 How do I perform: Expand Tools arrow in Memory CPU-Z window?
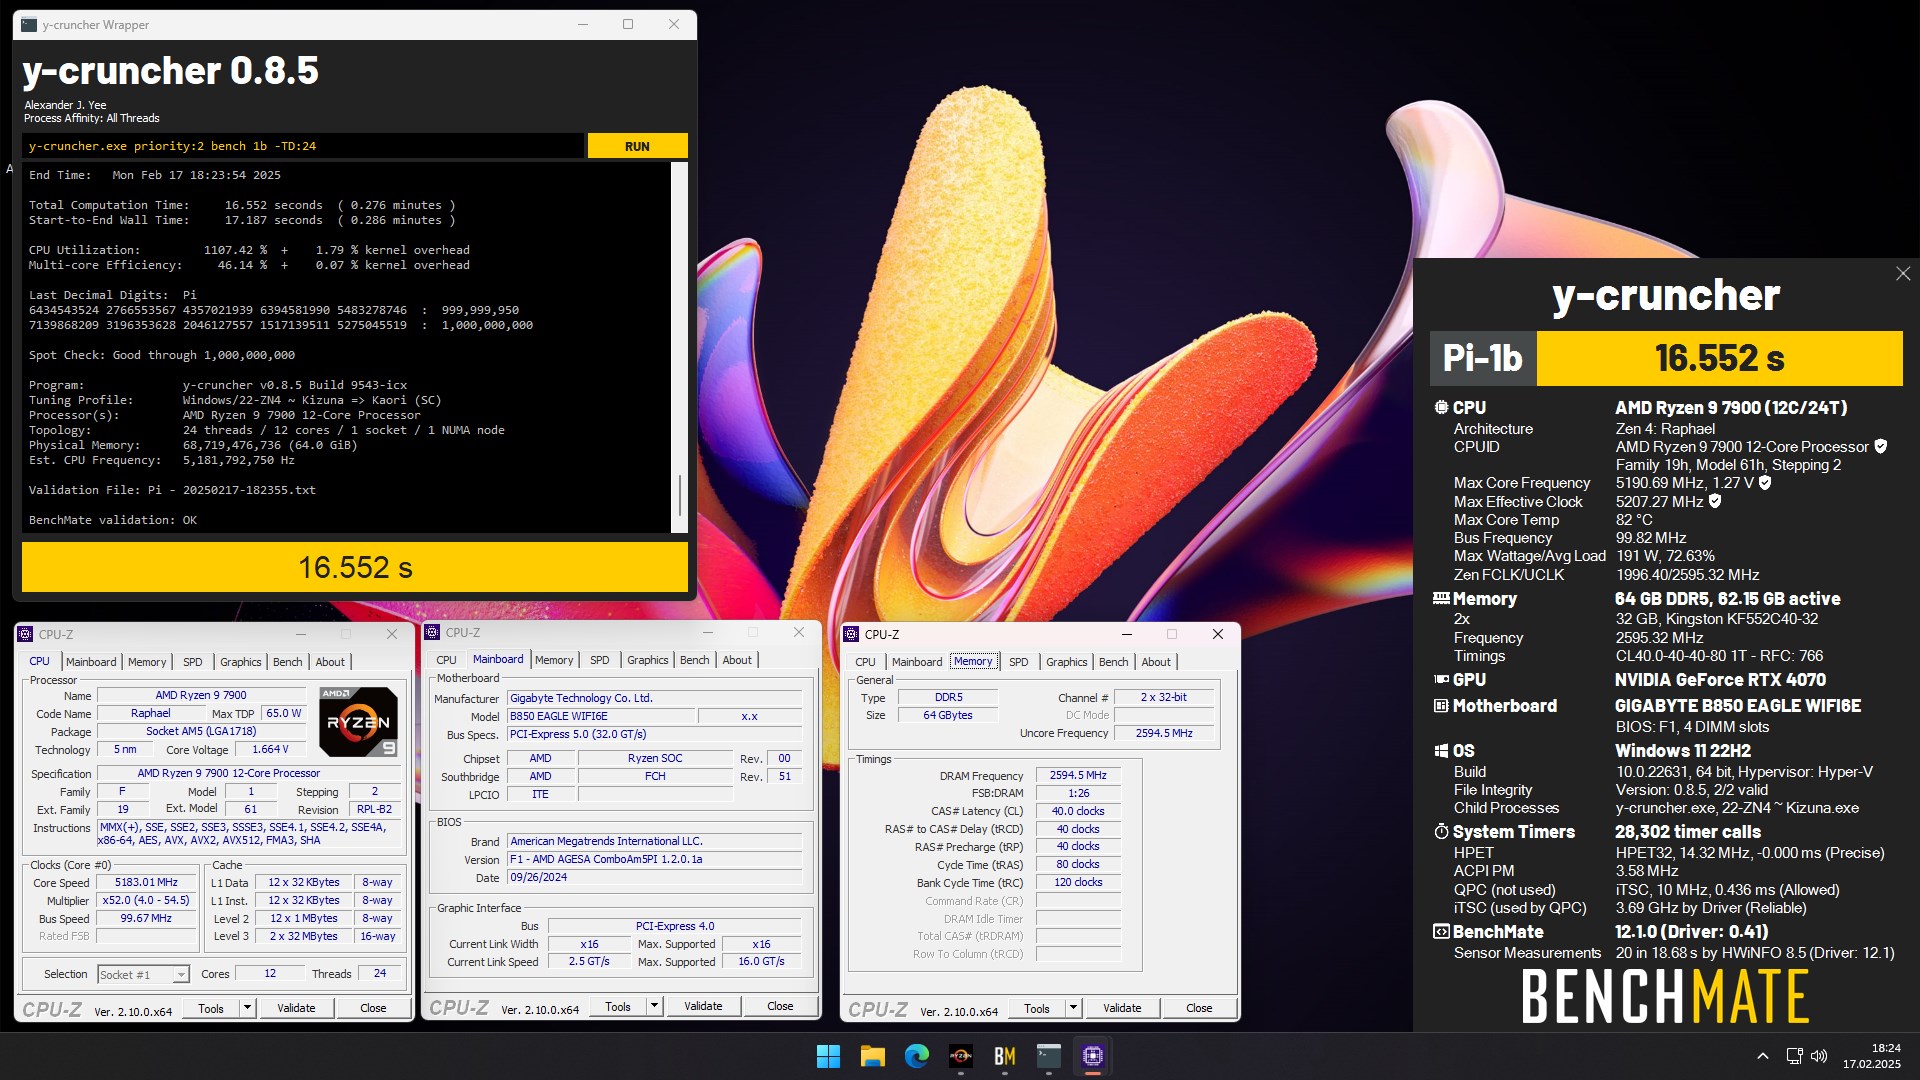click(1073, 1008)
